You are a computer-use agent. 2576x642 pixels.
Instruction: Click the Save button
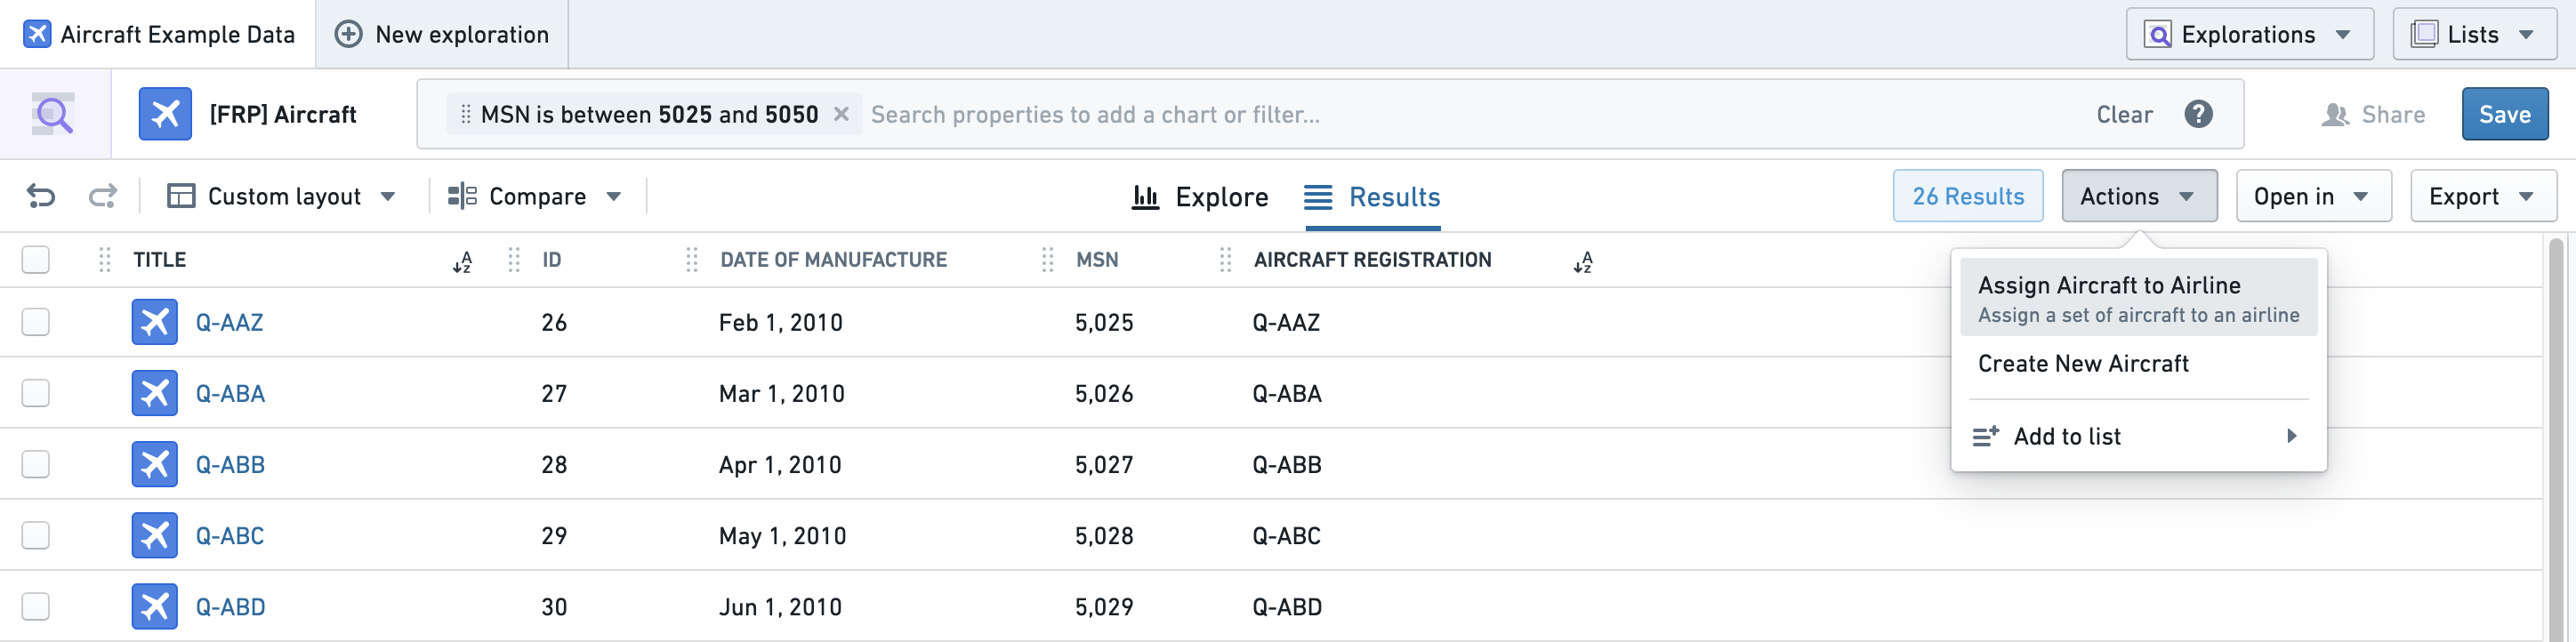[2505, 114]
